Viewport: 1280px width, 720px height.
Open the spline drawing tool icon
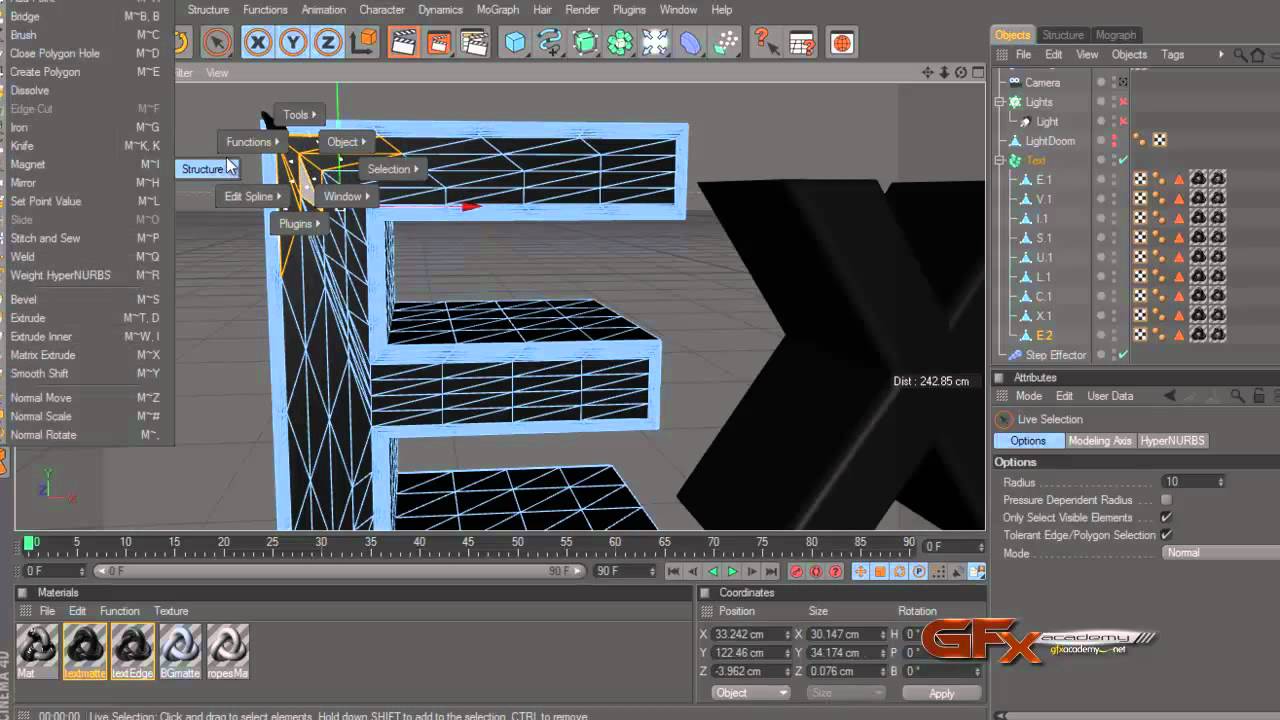[550, 42]
